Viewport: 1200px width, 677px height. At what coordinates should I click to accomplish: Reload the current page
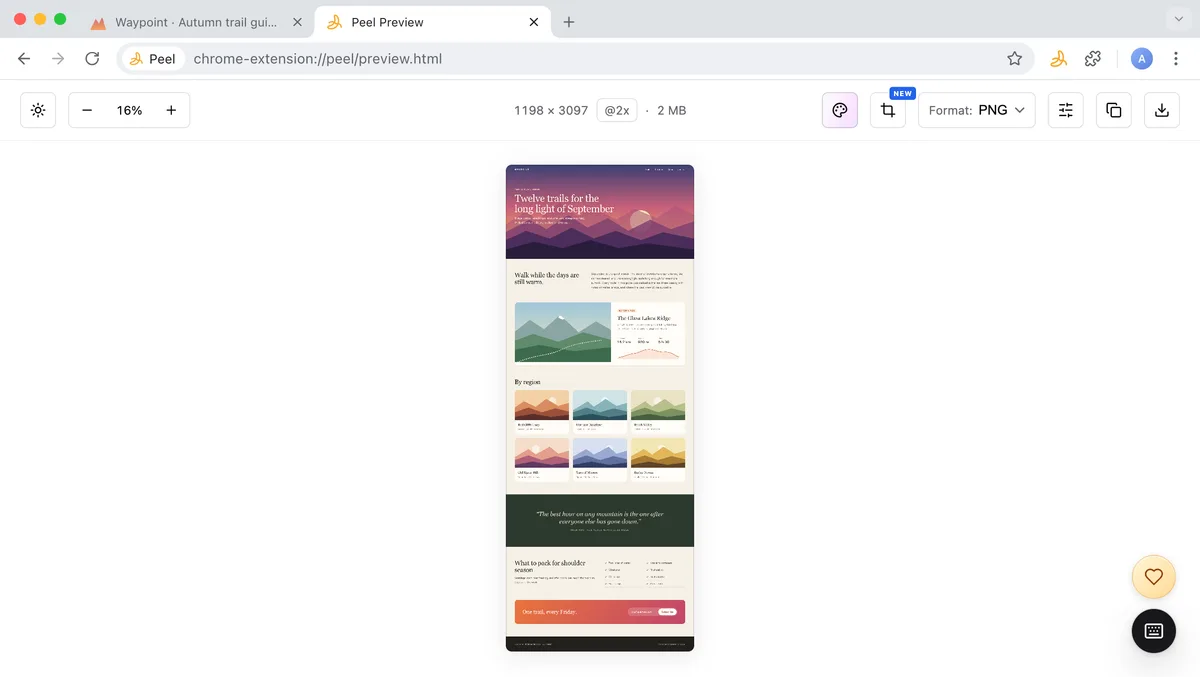pyautogui.click(x=92, y=59)
